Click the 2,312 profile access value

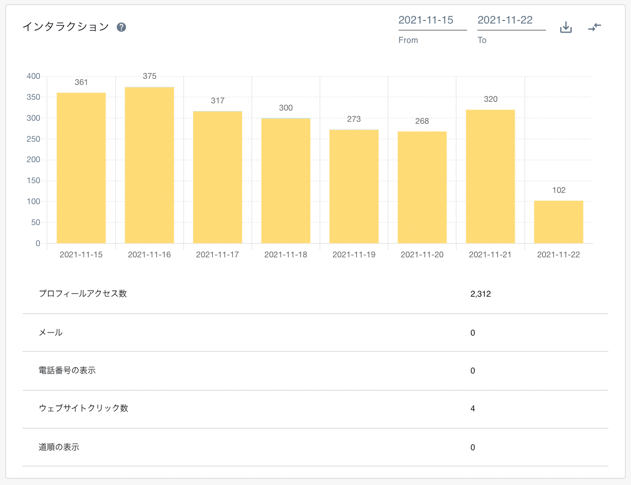480,294
